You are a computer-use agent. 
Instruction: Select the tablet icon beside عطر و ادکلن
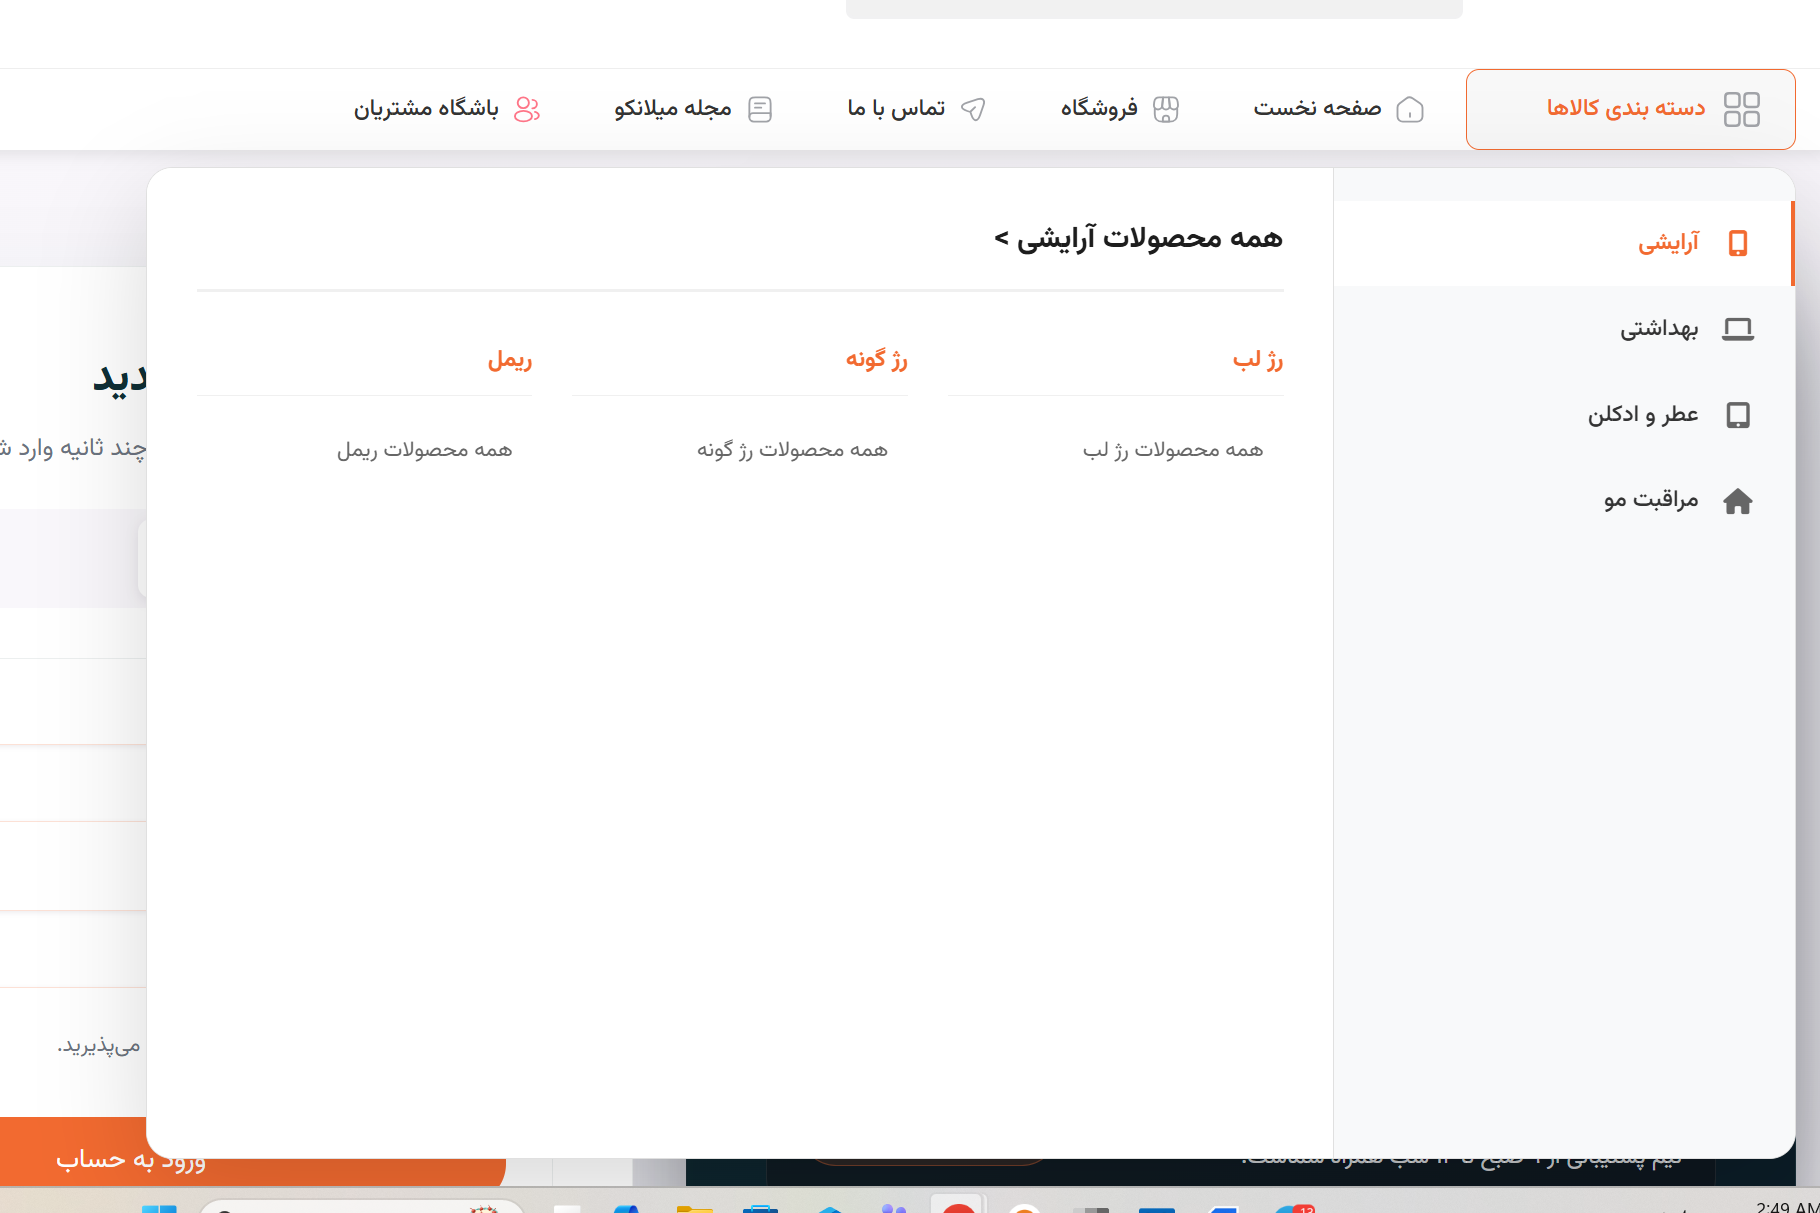coord(1738,415)
